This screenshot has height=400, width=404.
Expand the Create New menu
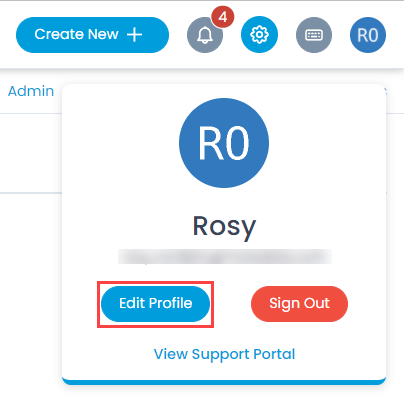pos(92,35)
